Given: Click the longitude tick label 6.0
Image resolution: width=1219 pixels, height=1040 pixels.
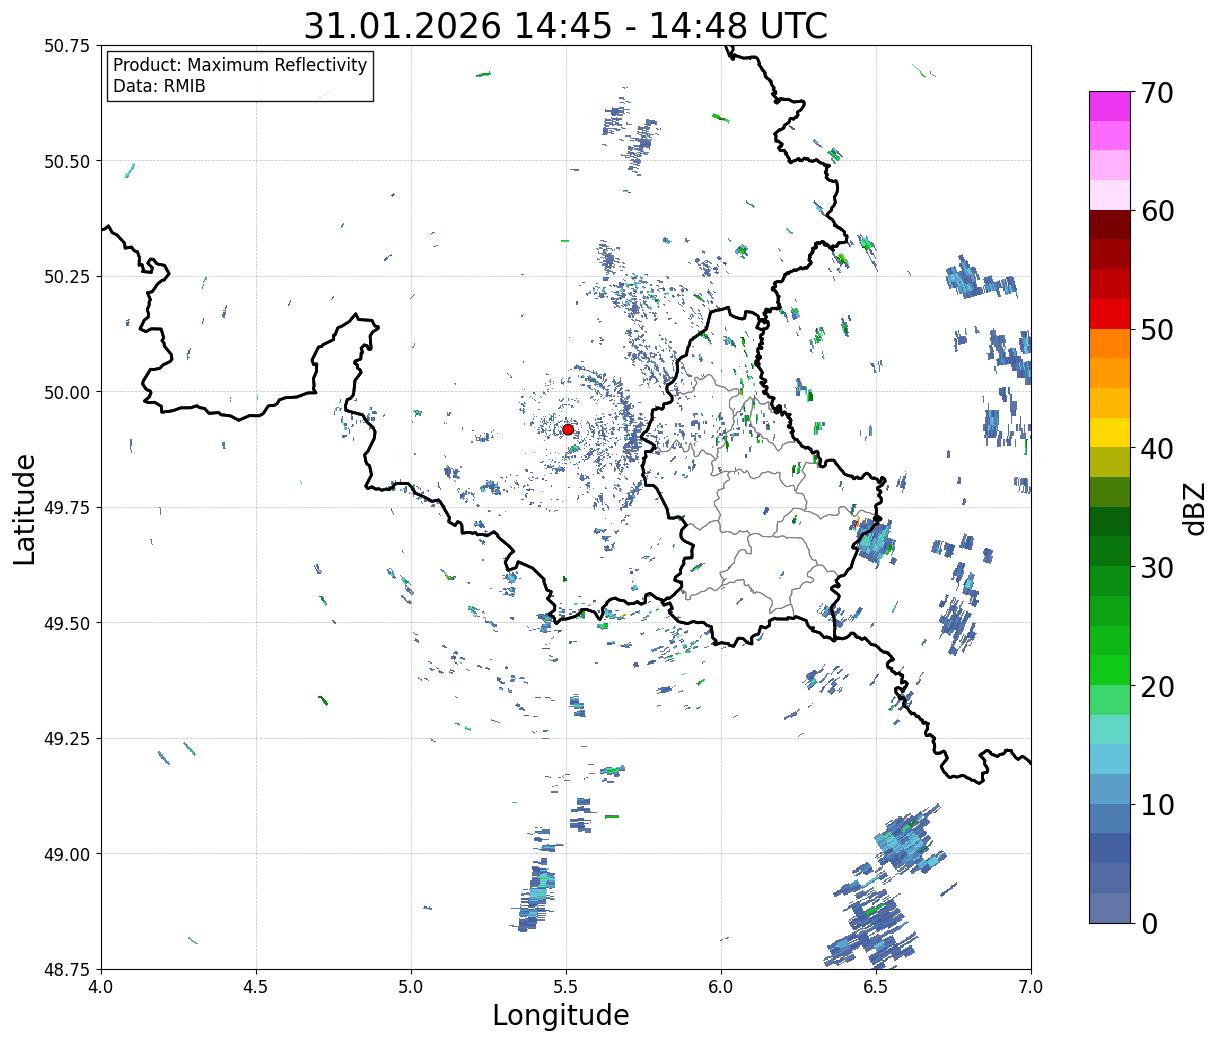Looking at the screenshot, I should (721, 986).
